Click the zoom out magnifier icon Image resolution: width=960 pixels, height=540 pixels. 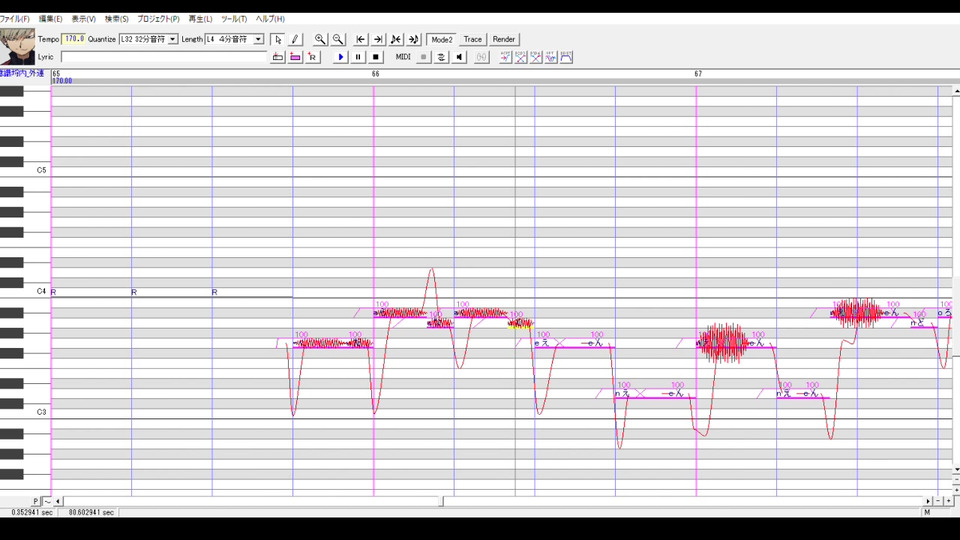click(x=337, y=39)
